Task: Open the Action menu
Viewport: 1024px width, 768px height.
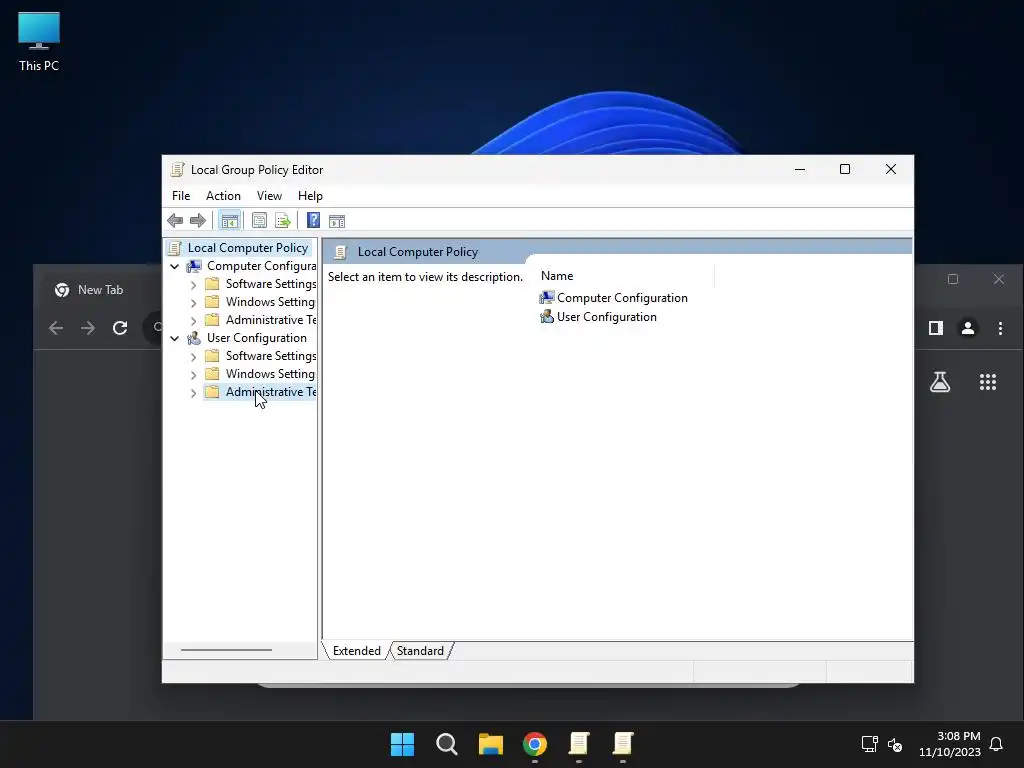Action: tap(223, 196)
